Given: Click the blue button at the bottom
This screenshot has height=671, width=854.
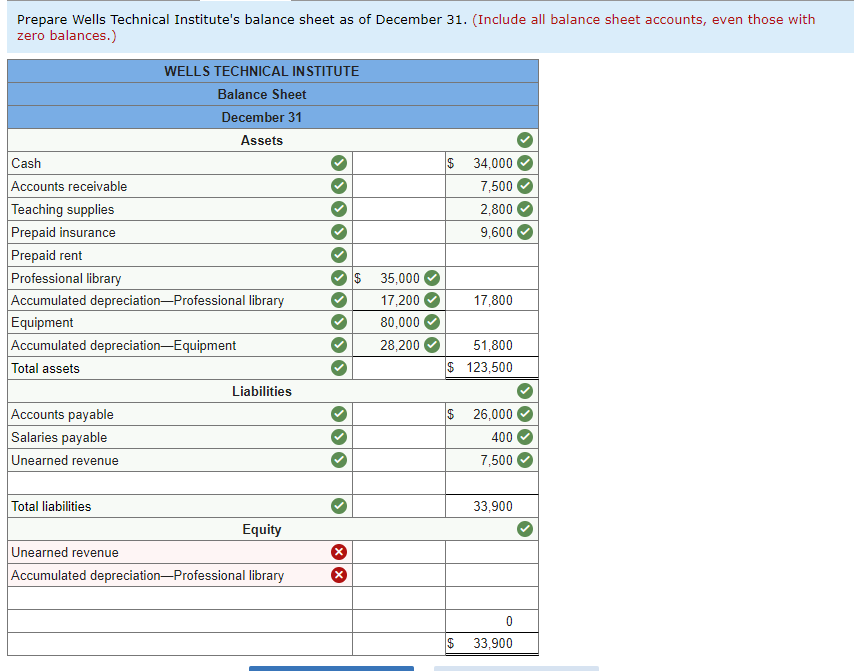Looking at the screenshot, I should click(331, 668).
